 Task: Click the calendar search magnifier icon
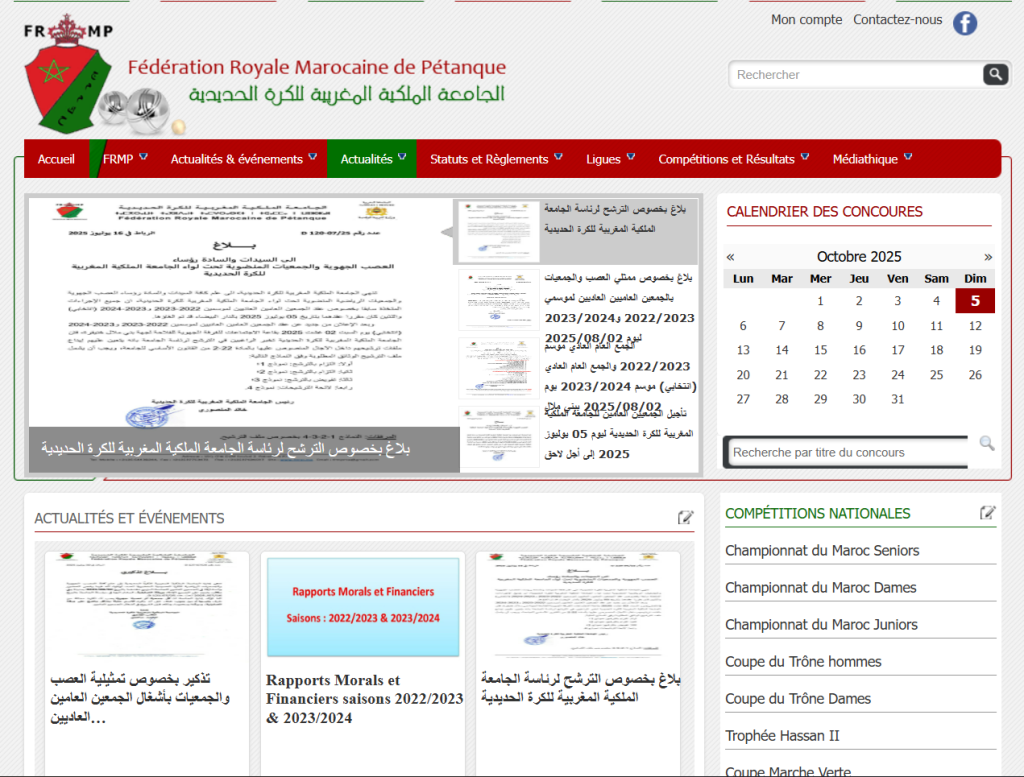pyautogui.click(x=986, y=443)
